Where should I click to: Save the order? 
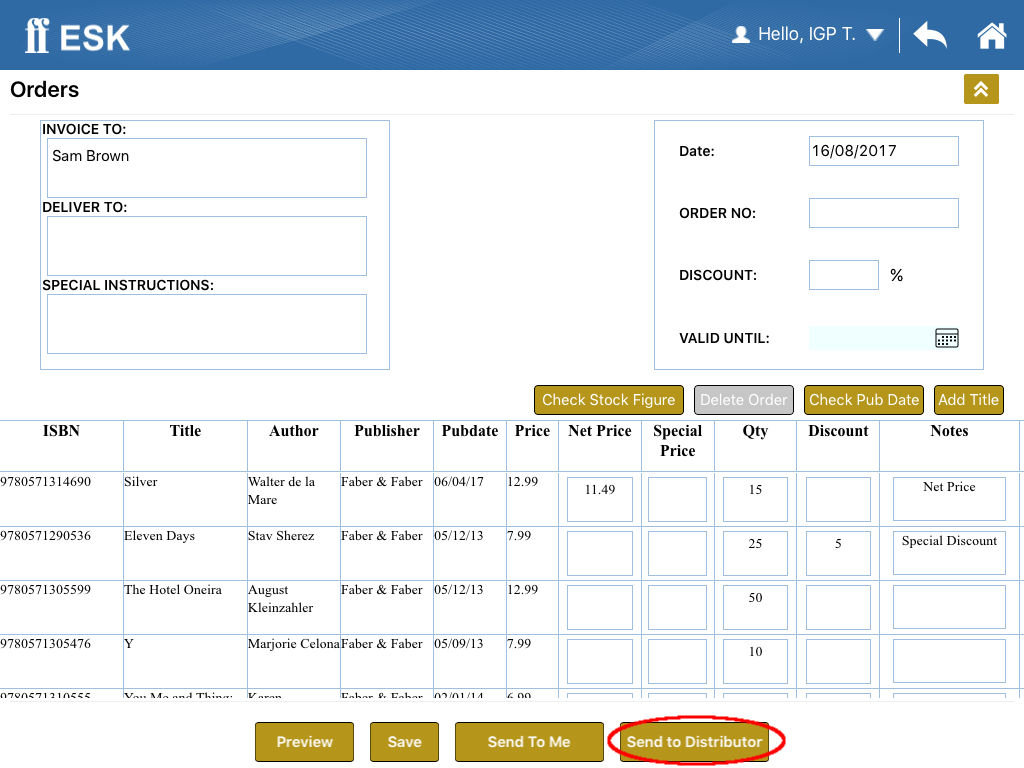(x=404, y=742)
